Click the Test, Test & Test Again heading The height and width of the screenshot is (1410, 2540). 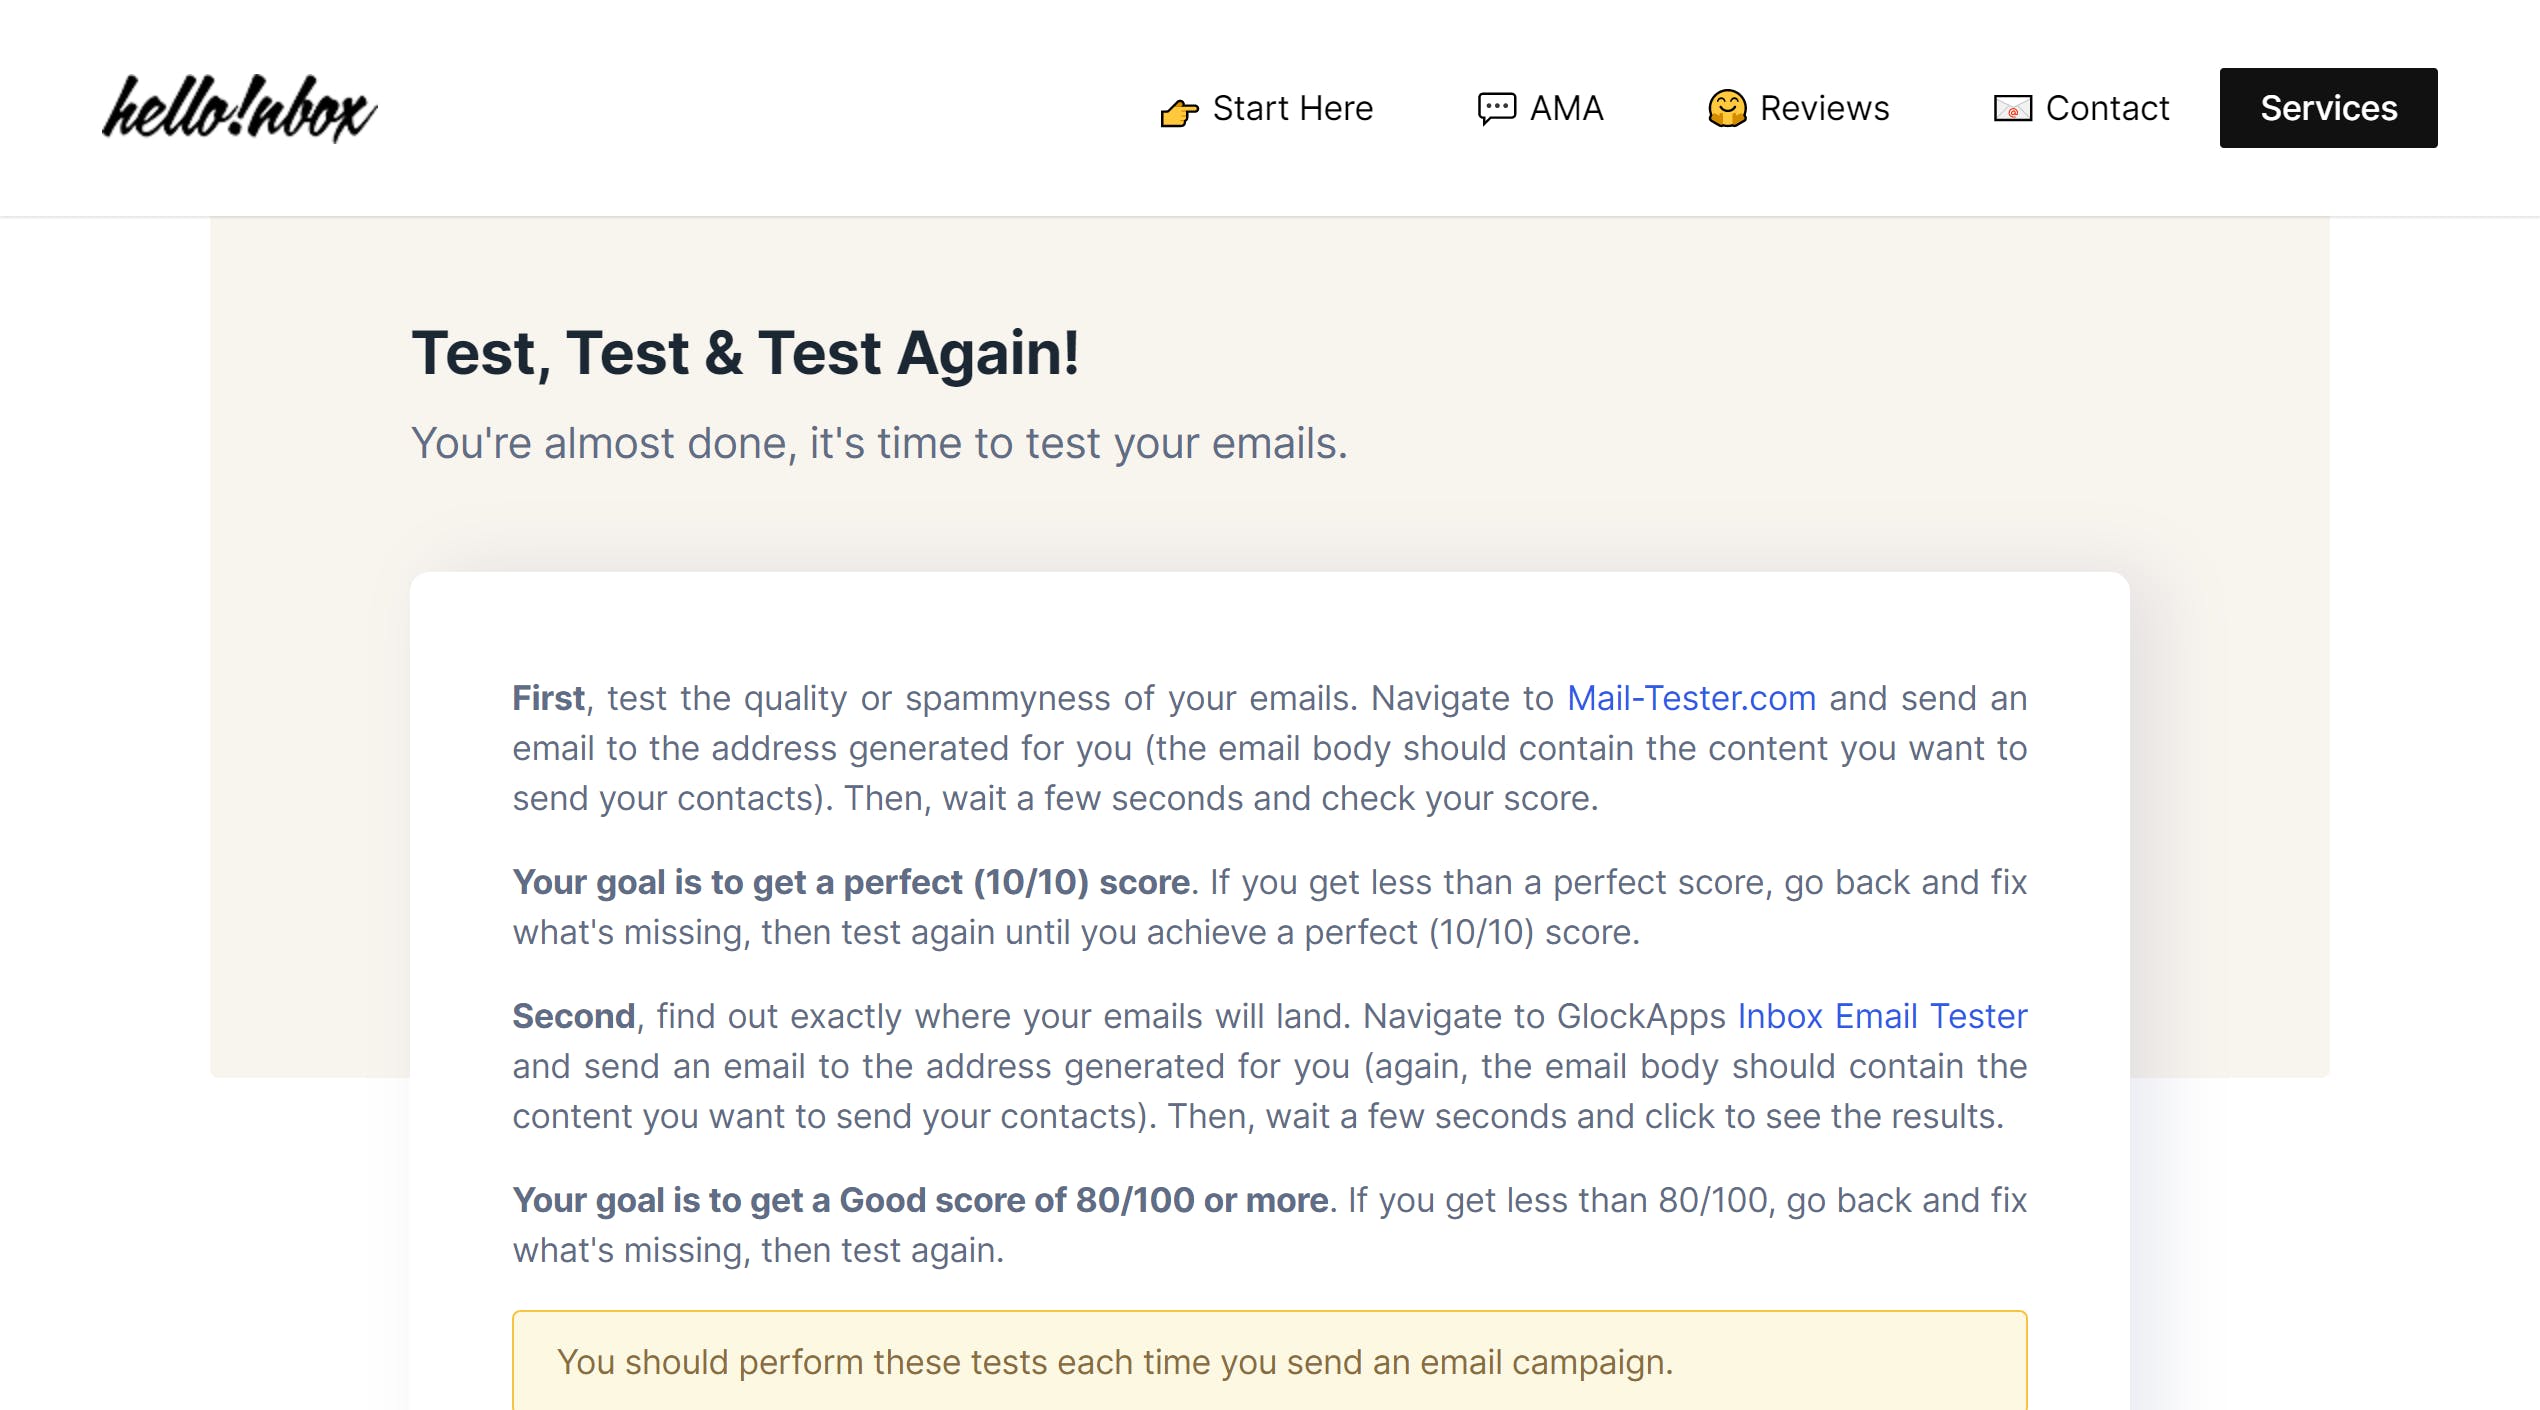pyautogui.click(x=745, y=353)
